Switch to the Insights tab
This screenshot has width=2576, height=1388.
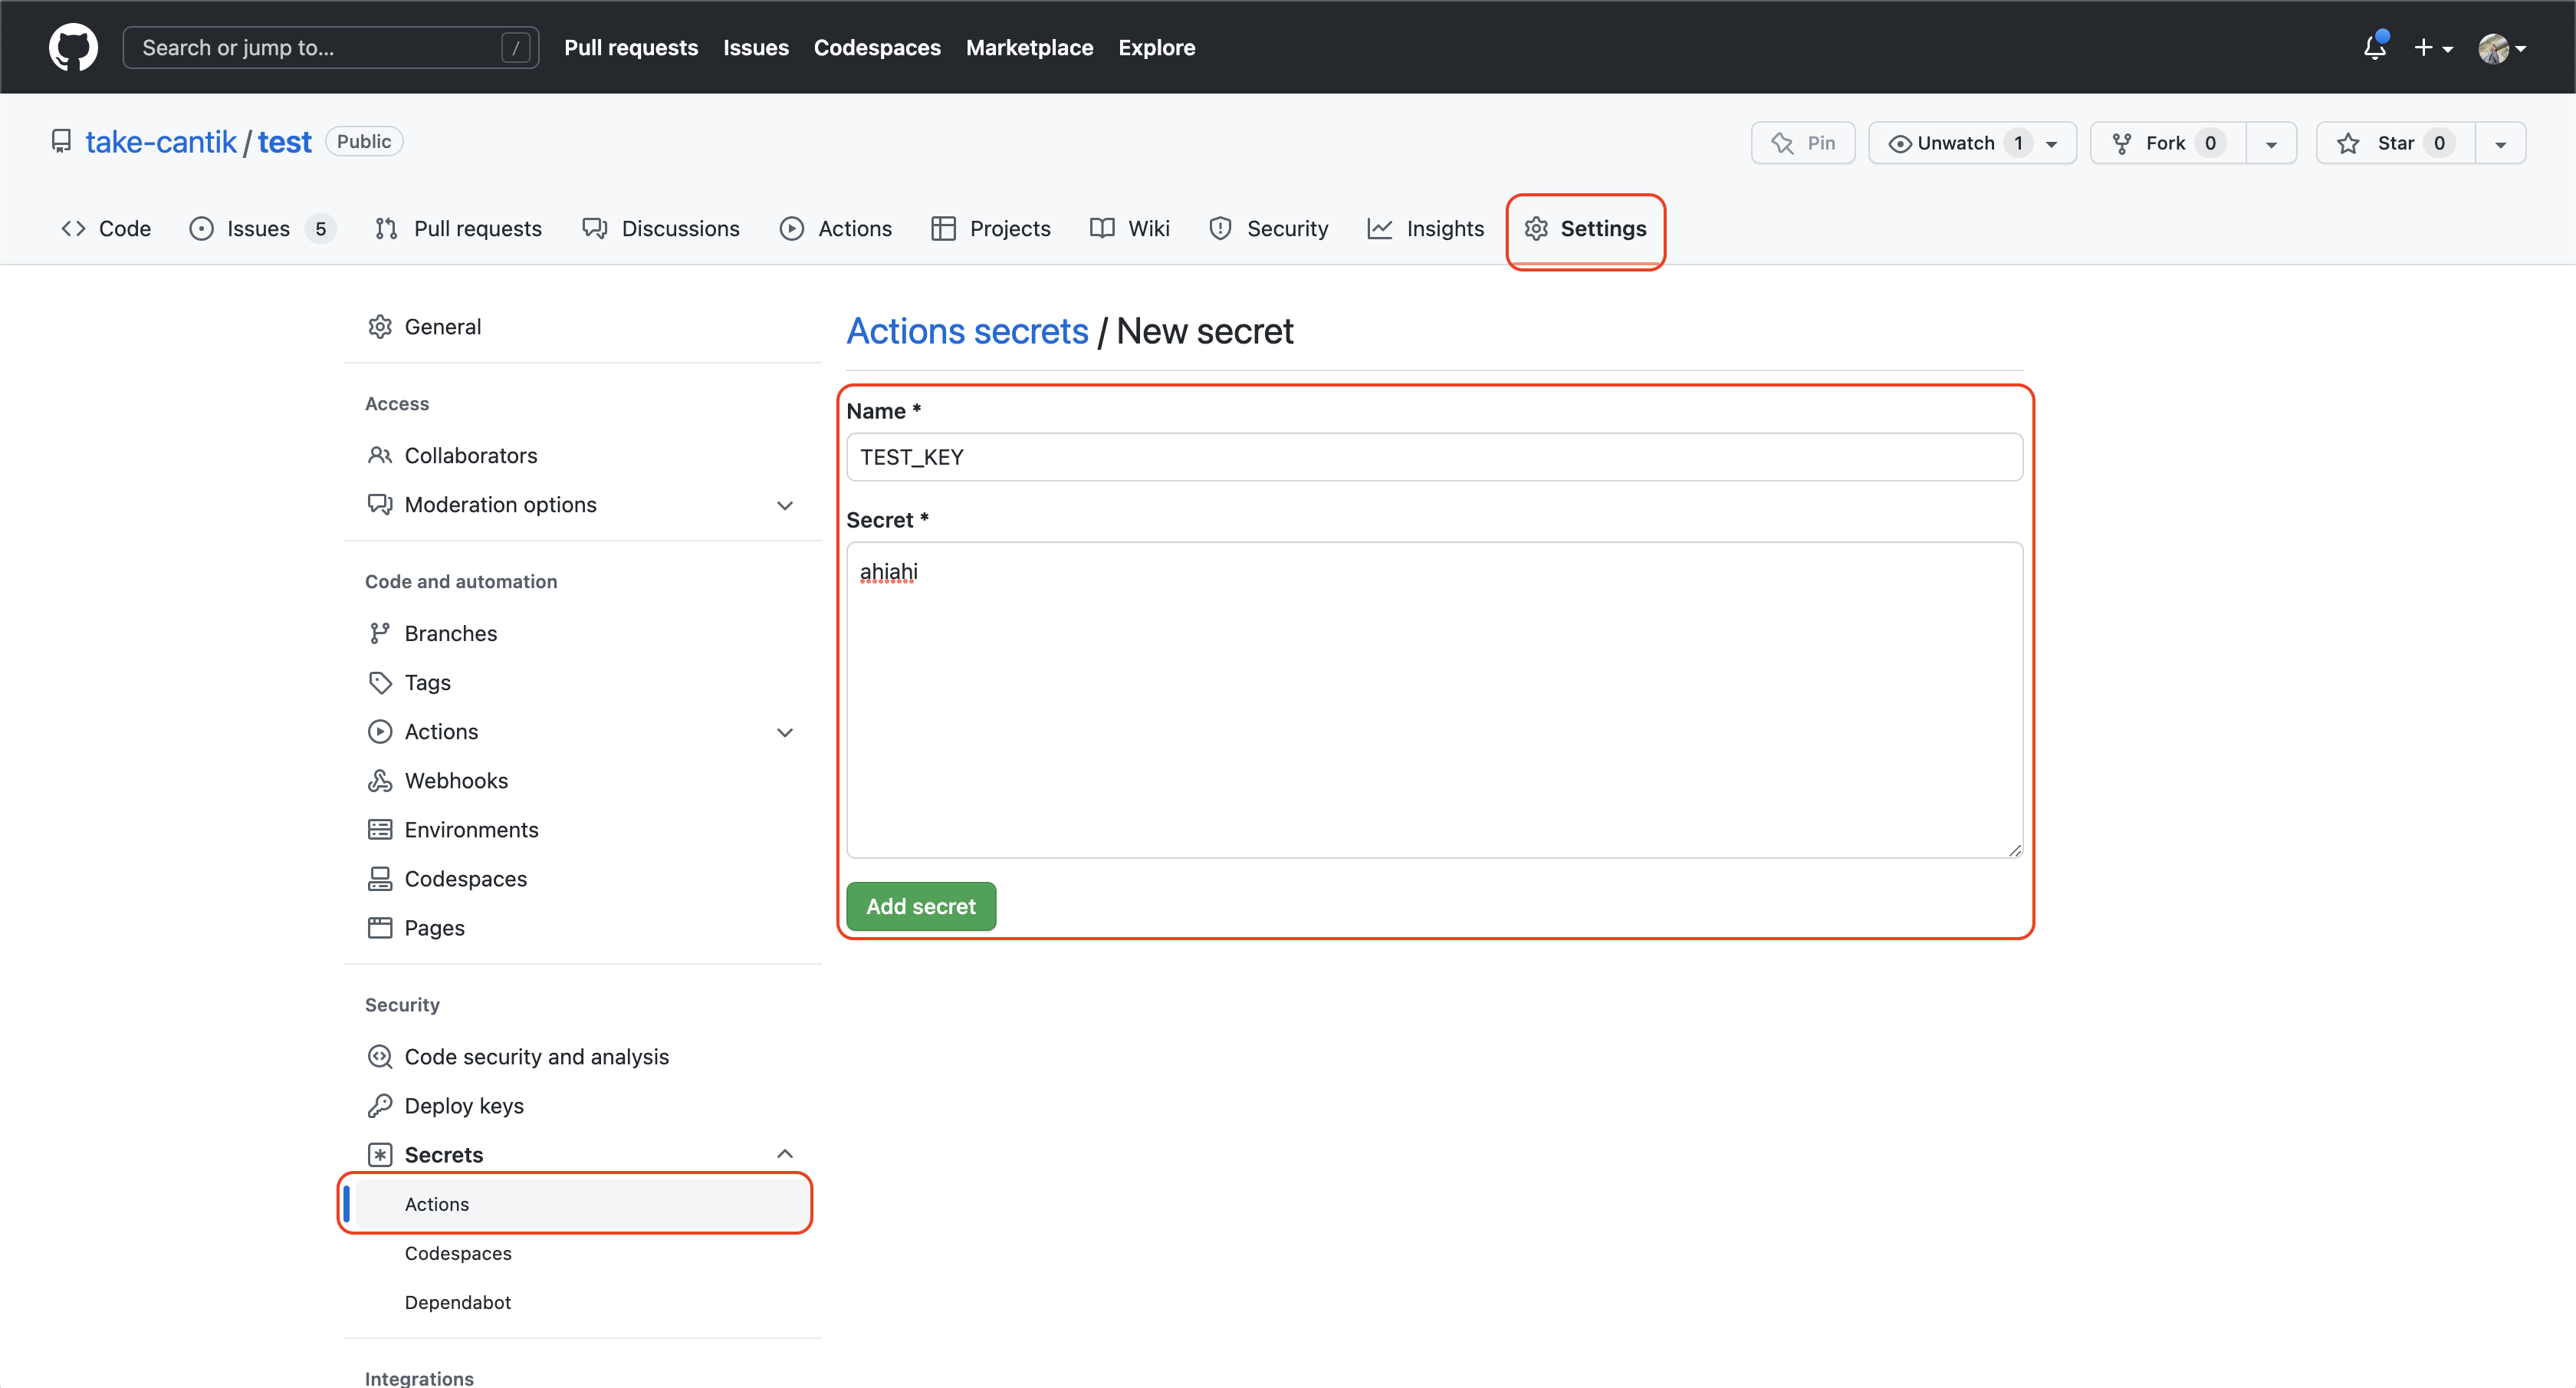pos(1425,229)
